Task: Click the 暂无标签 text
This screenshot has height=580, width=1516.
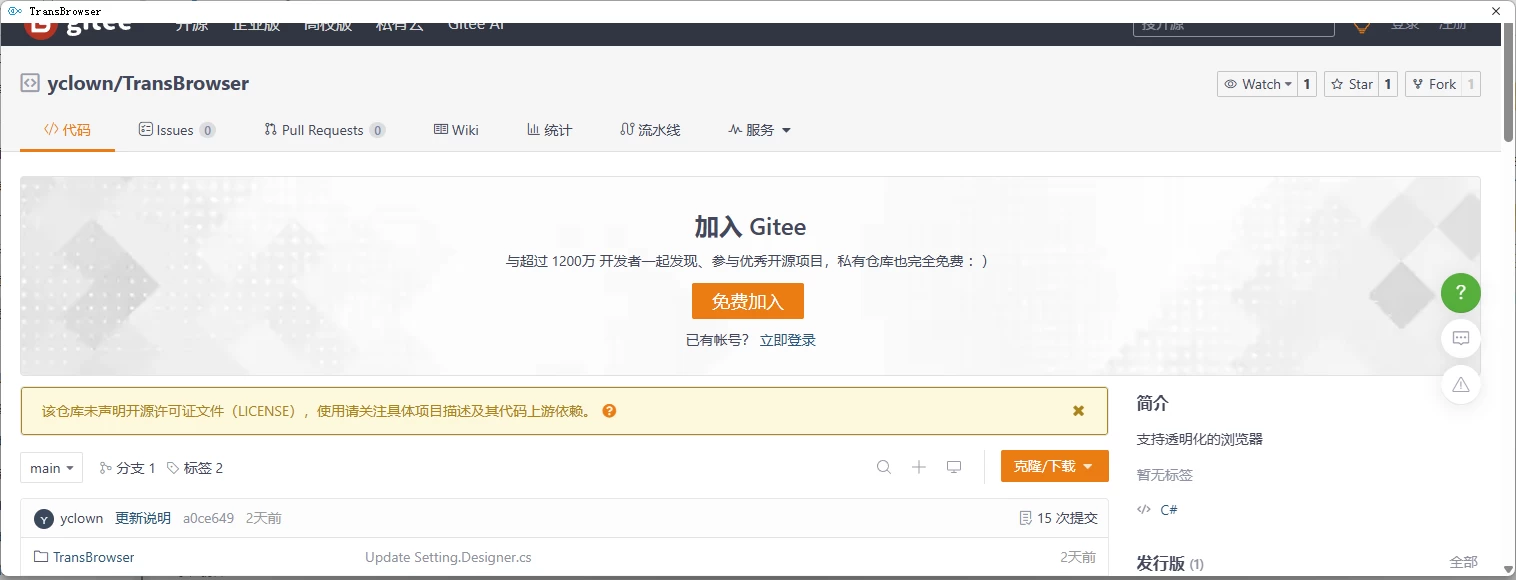Action: 1165,475
